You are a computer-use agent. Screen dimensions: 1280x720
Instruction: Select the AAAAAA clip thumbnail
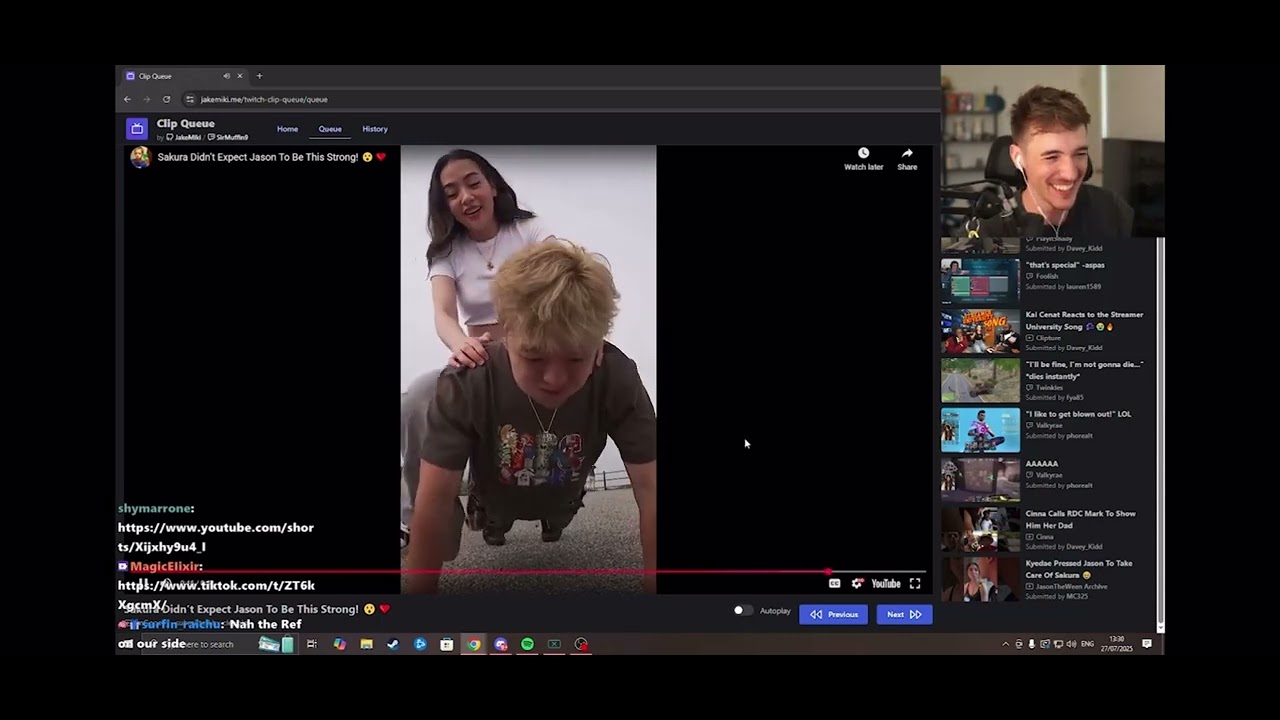click(980, 479)
